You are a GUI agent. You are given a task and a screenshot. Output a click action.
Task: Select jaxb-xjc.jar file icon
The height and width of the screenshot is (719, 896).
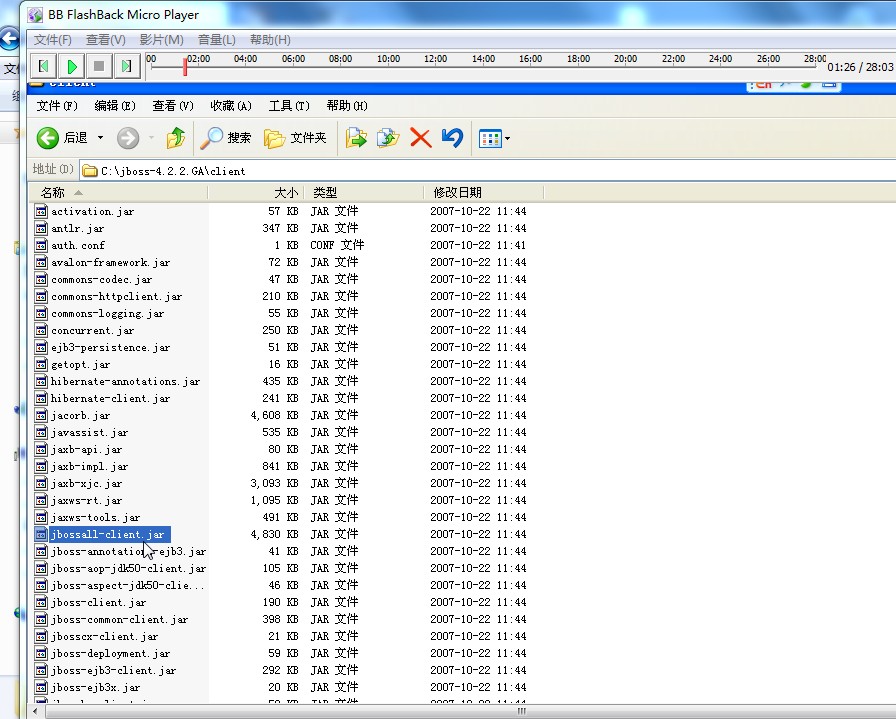click(x=41, y=484)
